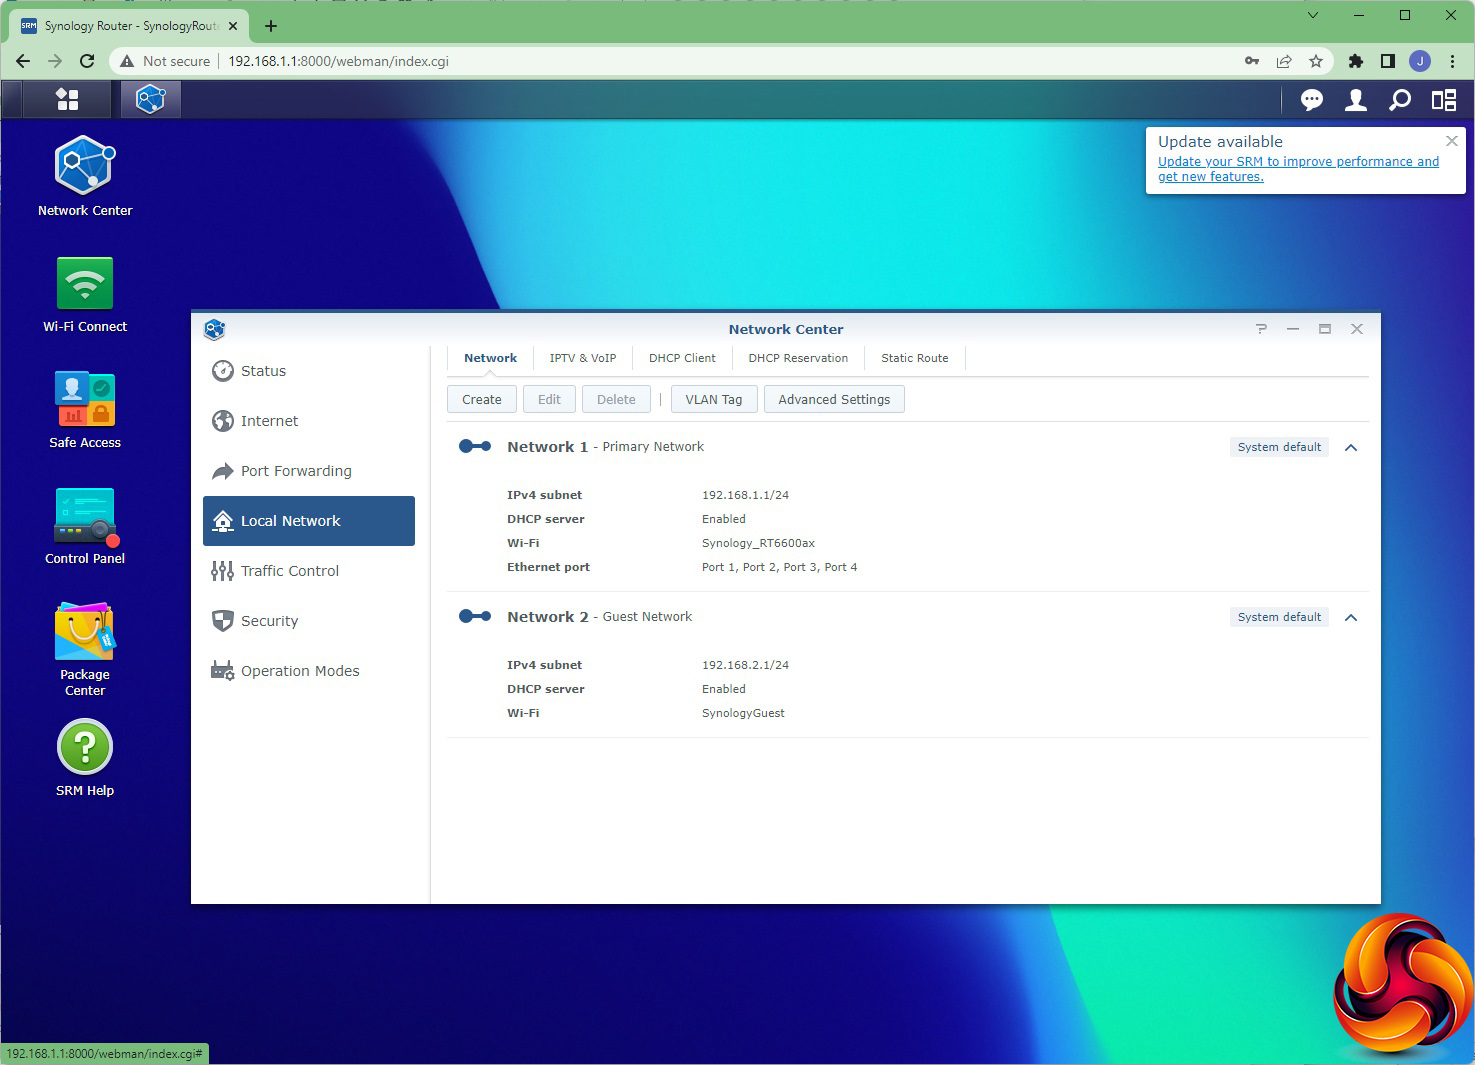Viewport: 1475px width, 1065px height.
Task: Share this page icon
Action: (x=1284, y=61)
